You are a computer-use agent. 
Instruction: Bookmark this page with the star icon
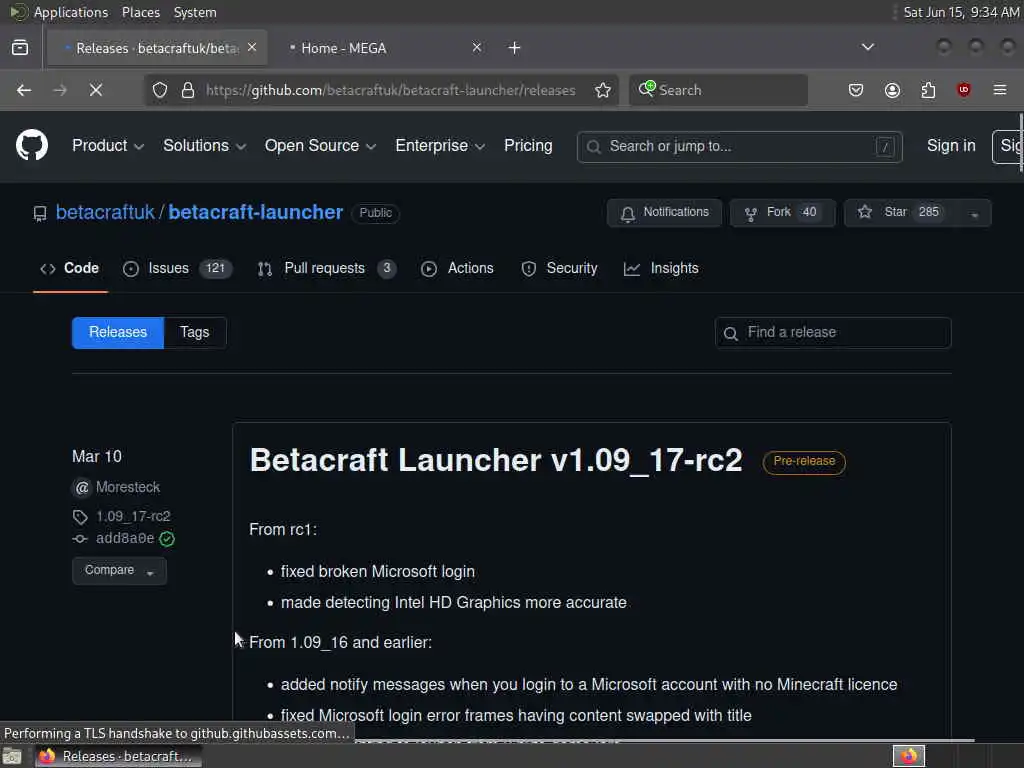602,90
